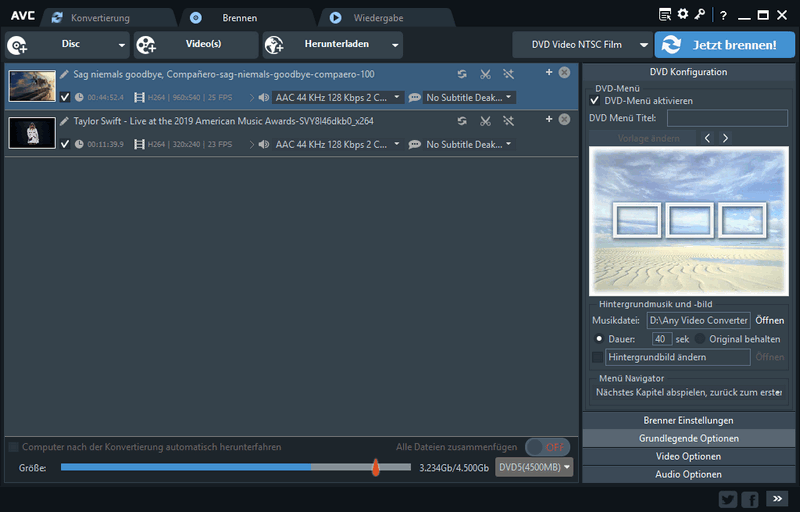Click Öffnen next to Musikdatei
The height and width of the screenshot is (512, 800).
pyautogui.click(x=769, y=320)
